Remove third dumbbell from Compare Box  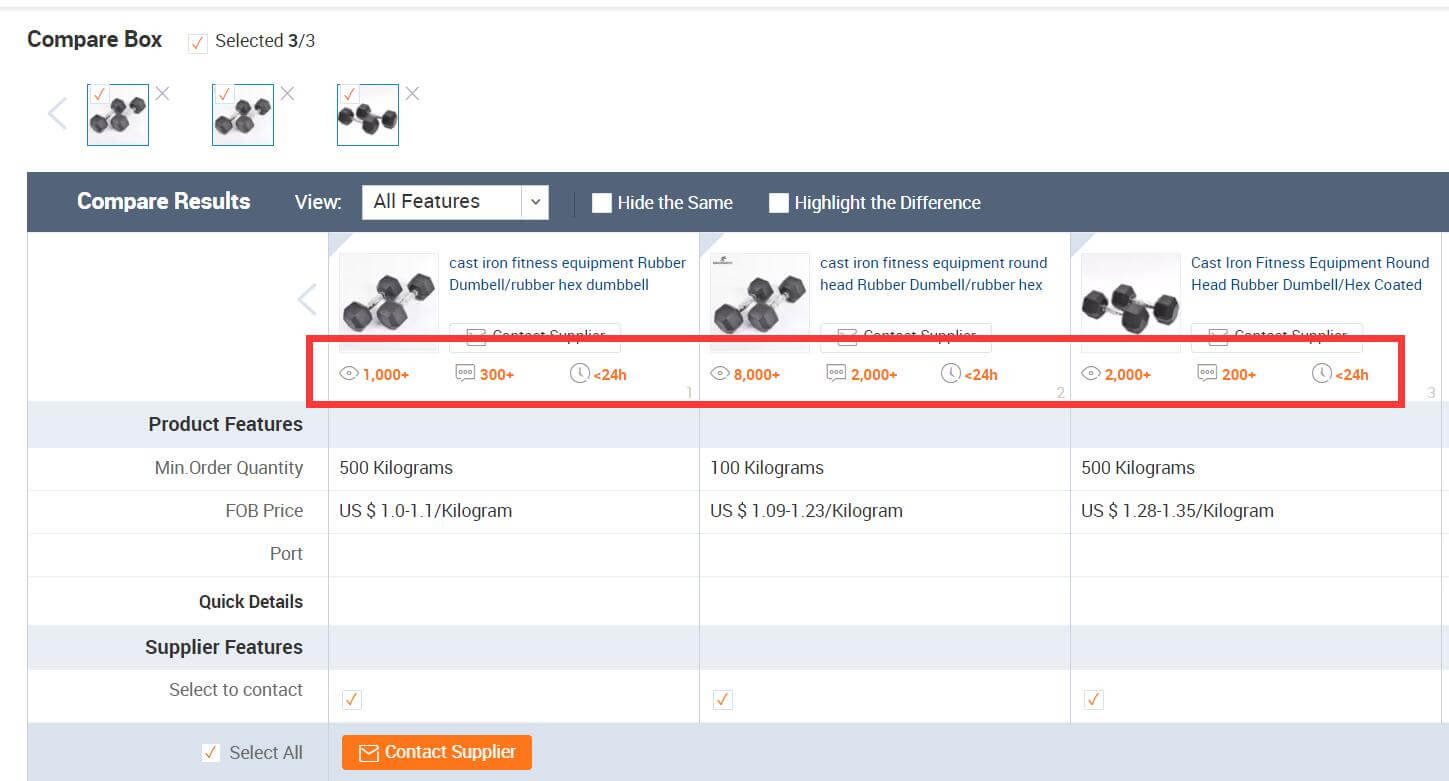(412, 94)
